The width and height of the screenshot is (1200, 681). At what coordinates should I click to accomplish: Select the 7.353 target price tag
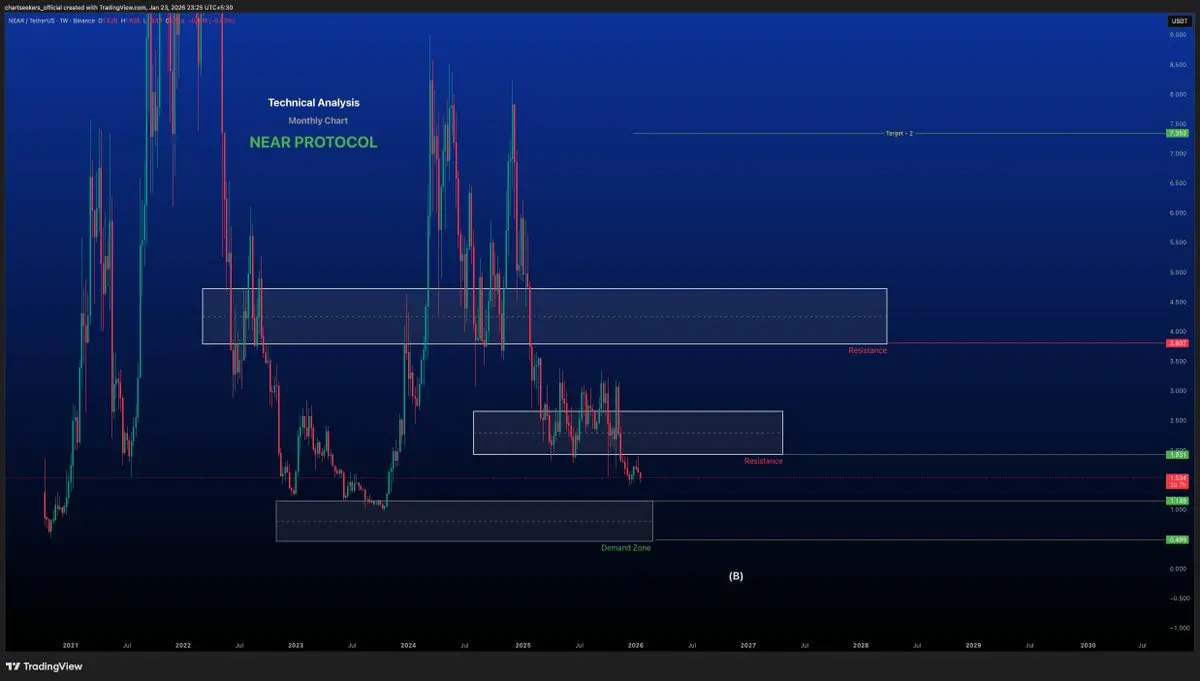1177,133
